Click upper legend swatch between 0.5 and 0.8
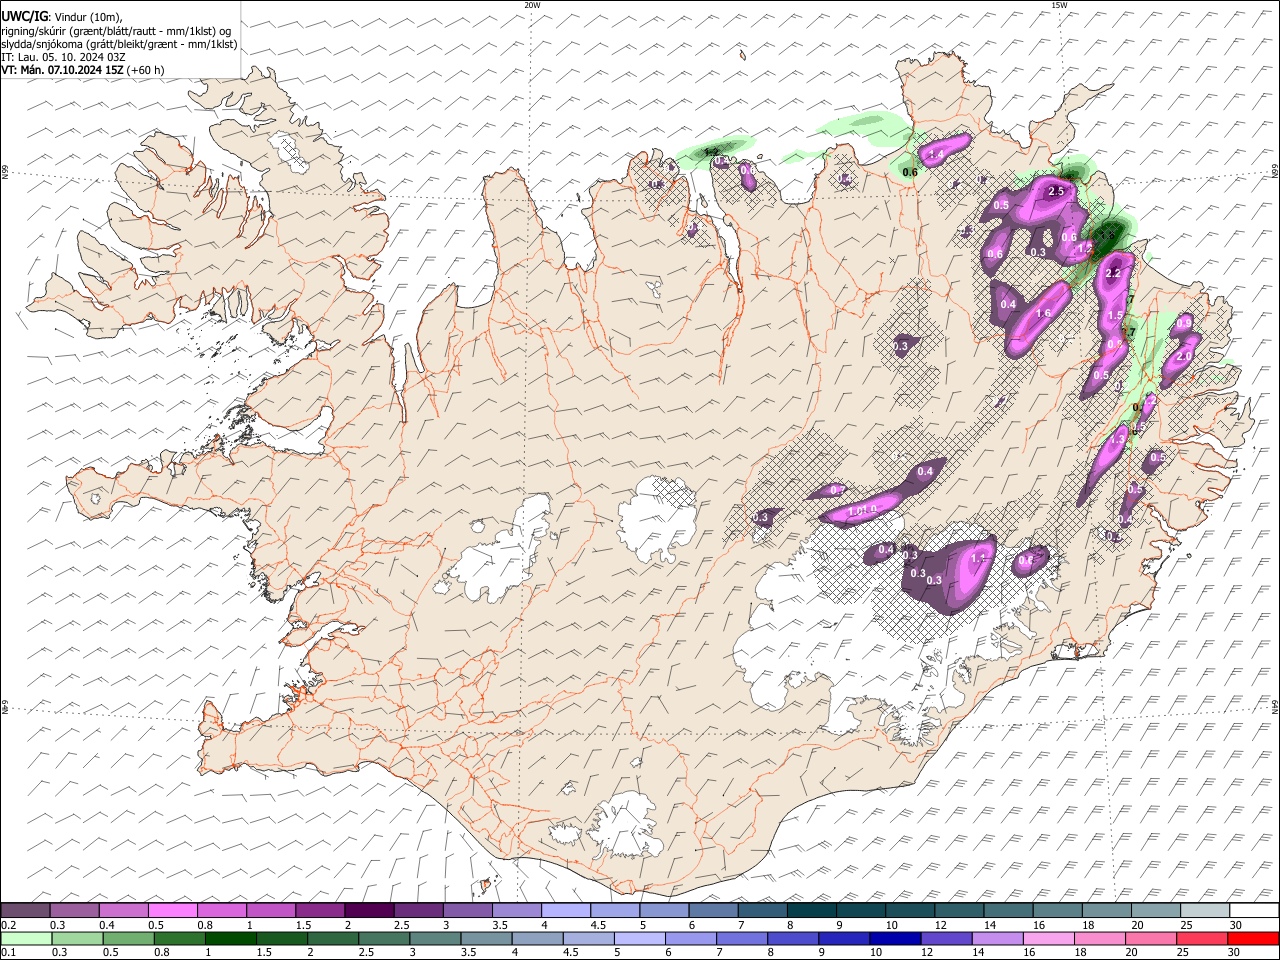Screen dimensions: 1280x960 tap(172, 911)
